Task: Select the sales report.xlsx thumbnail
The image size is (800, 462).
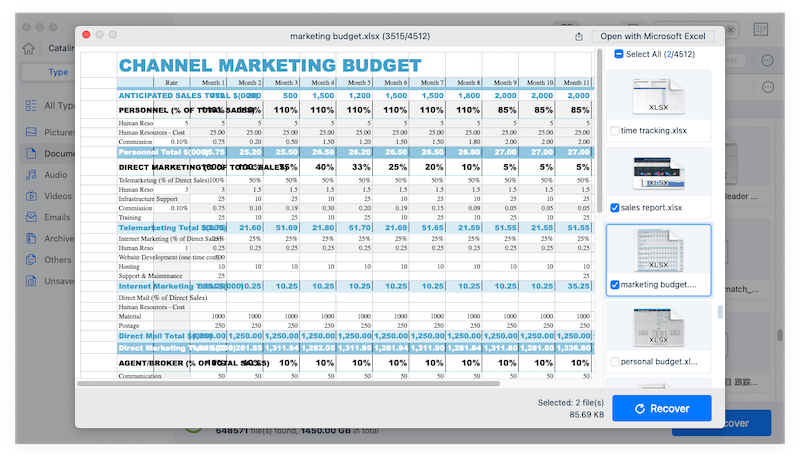Action: click(658, 173)
